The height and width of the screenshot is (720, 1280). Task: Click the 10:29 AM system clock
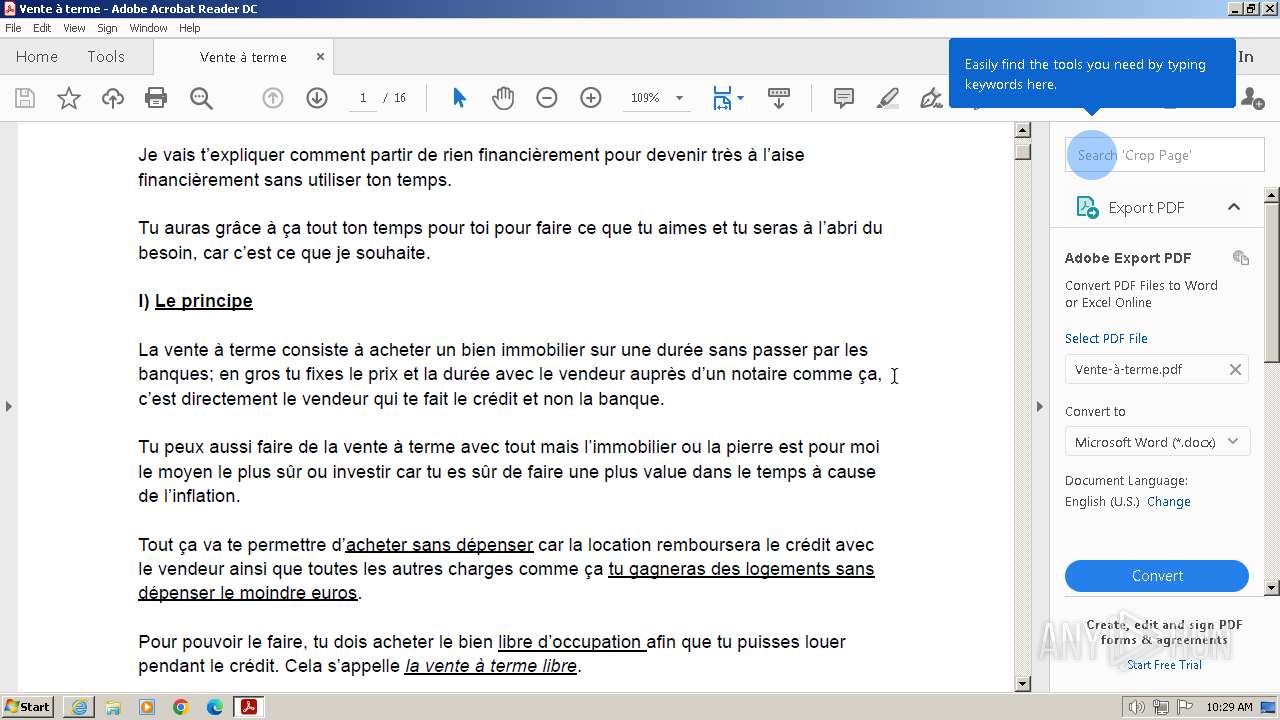click(1230, 707)
